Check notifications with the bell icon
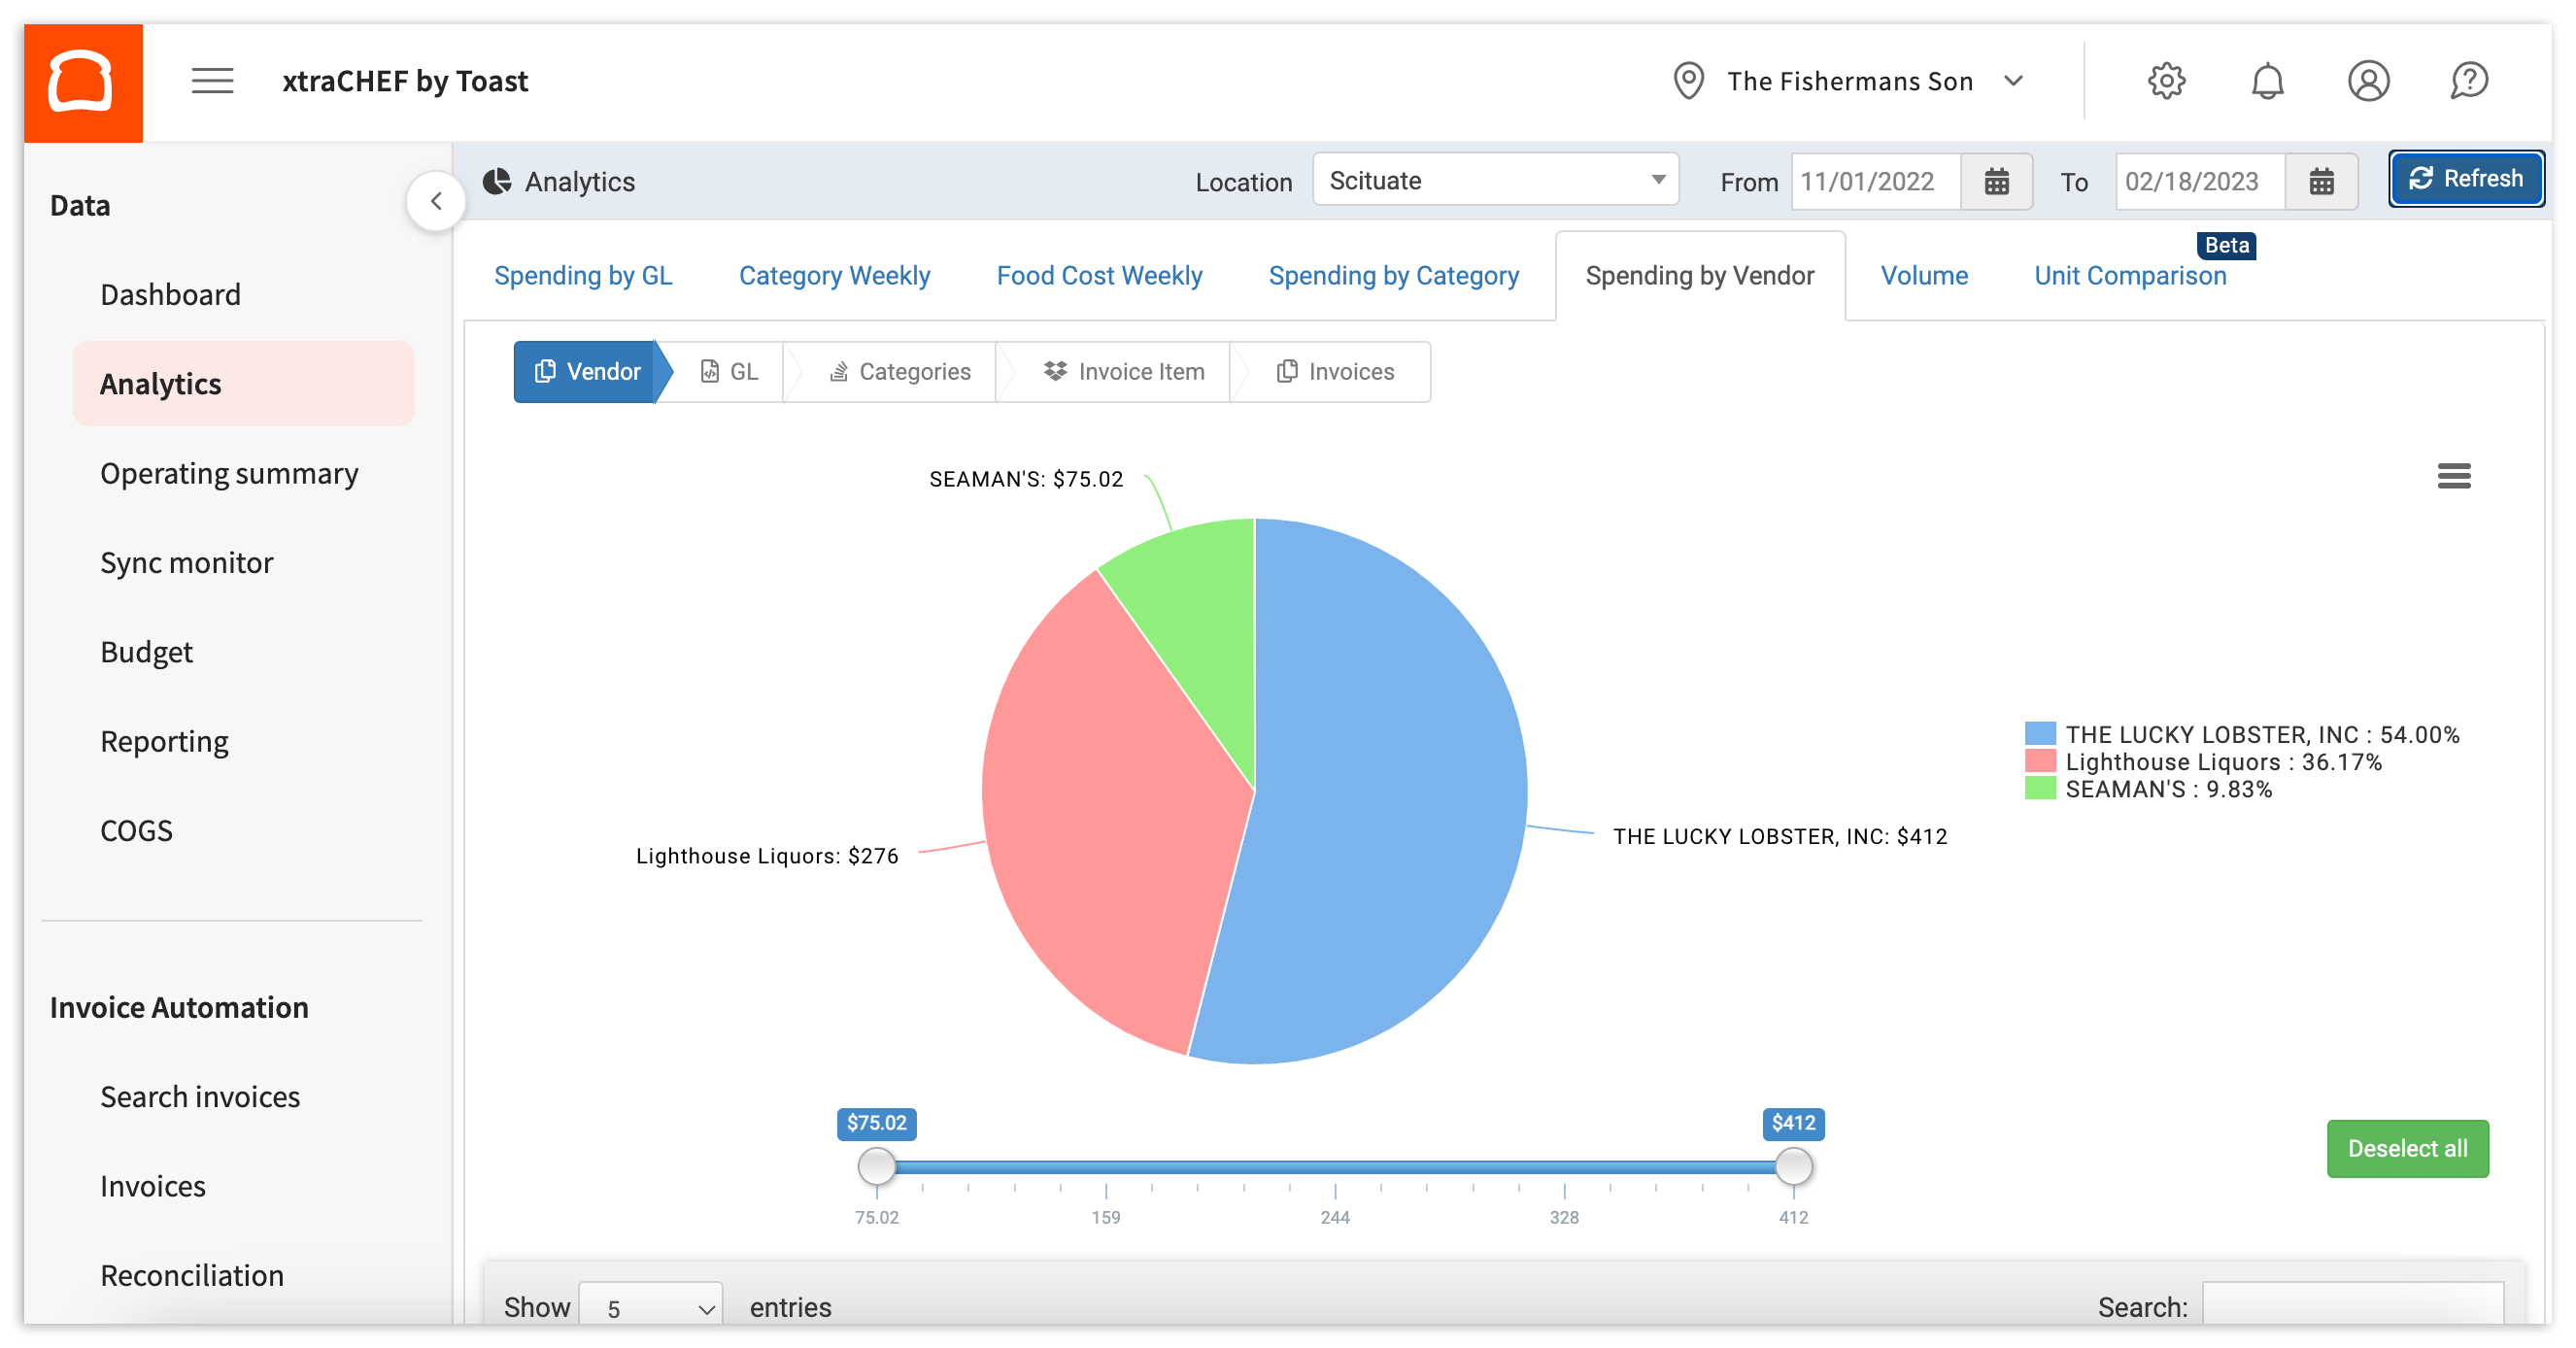 point(2268,81)
